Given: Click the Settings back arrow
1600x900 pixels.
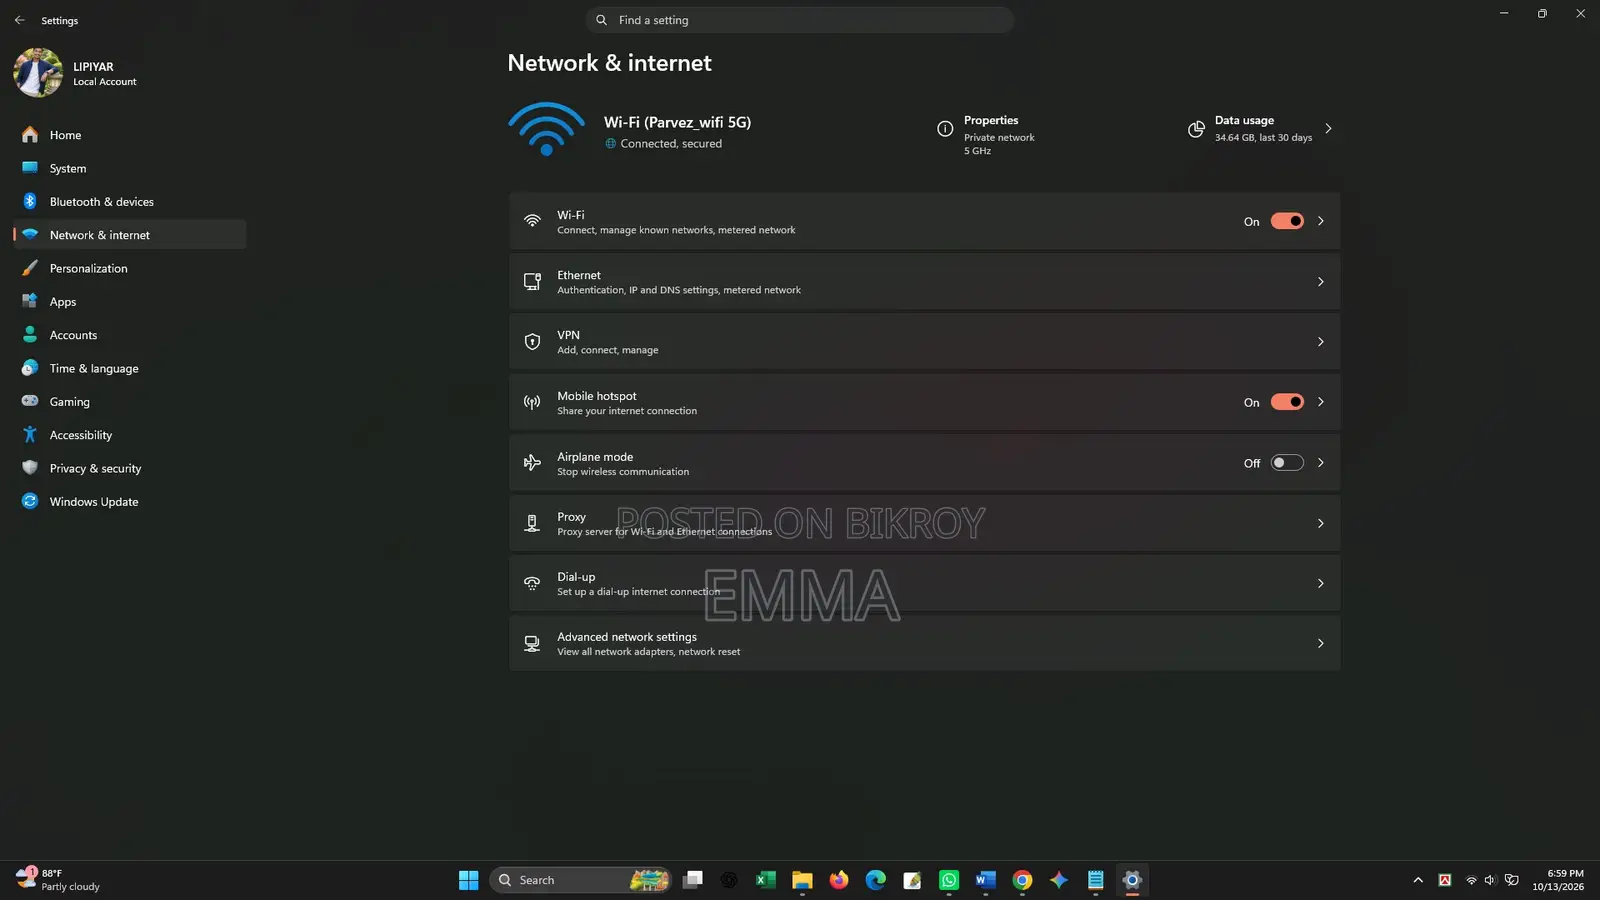Looking at the screenshot, I should 19,20.
